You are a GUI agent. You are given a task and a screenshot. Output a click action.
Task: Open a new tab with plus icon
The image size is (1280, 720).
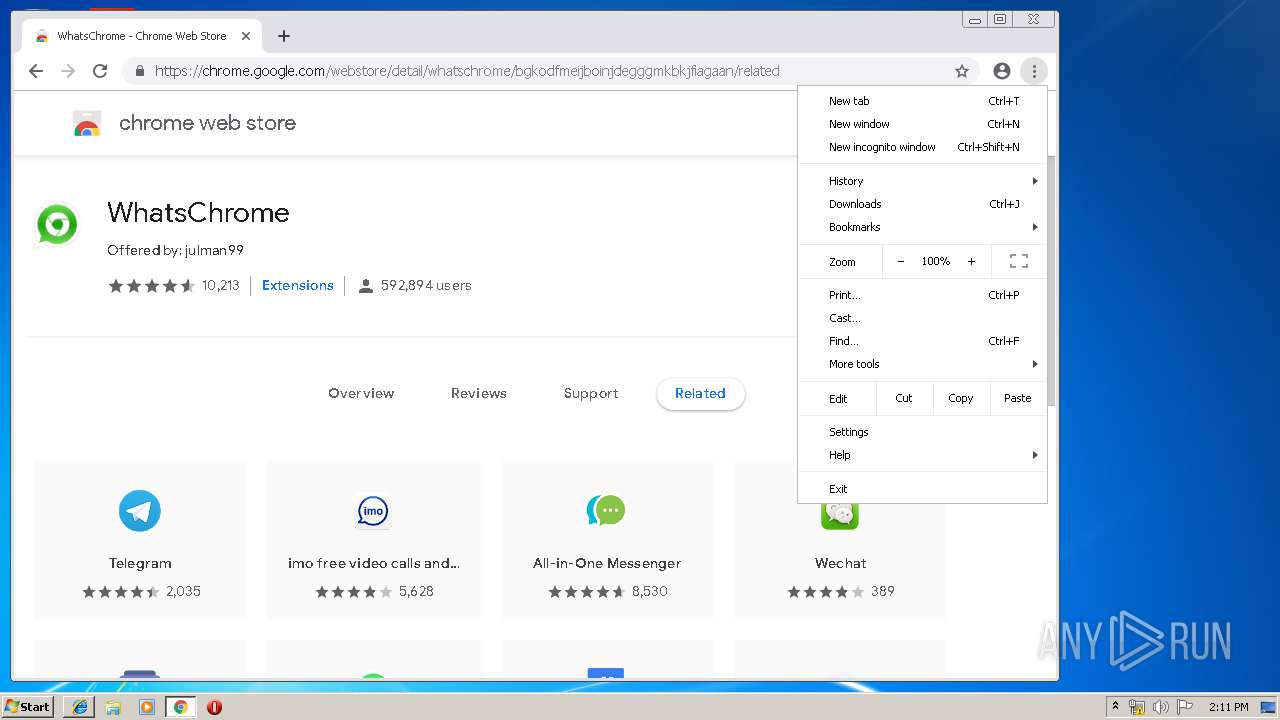[284, 36]
